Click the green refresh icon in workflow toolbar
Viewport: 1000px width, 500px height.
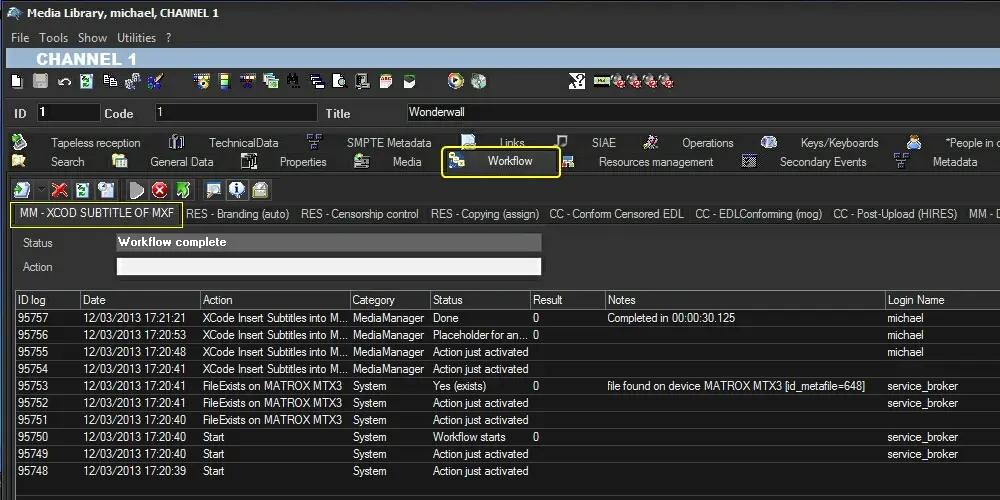[83, 190]
